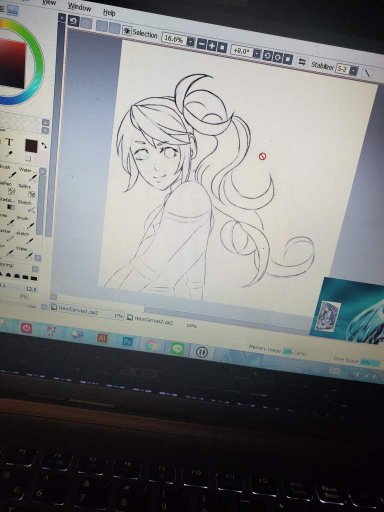Open the Stabilizer S-2 dropdown
Screen dimensions: 384x512
click(354, 70)
